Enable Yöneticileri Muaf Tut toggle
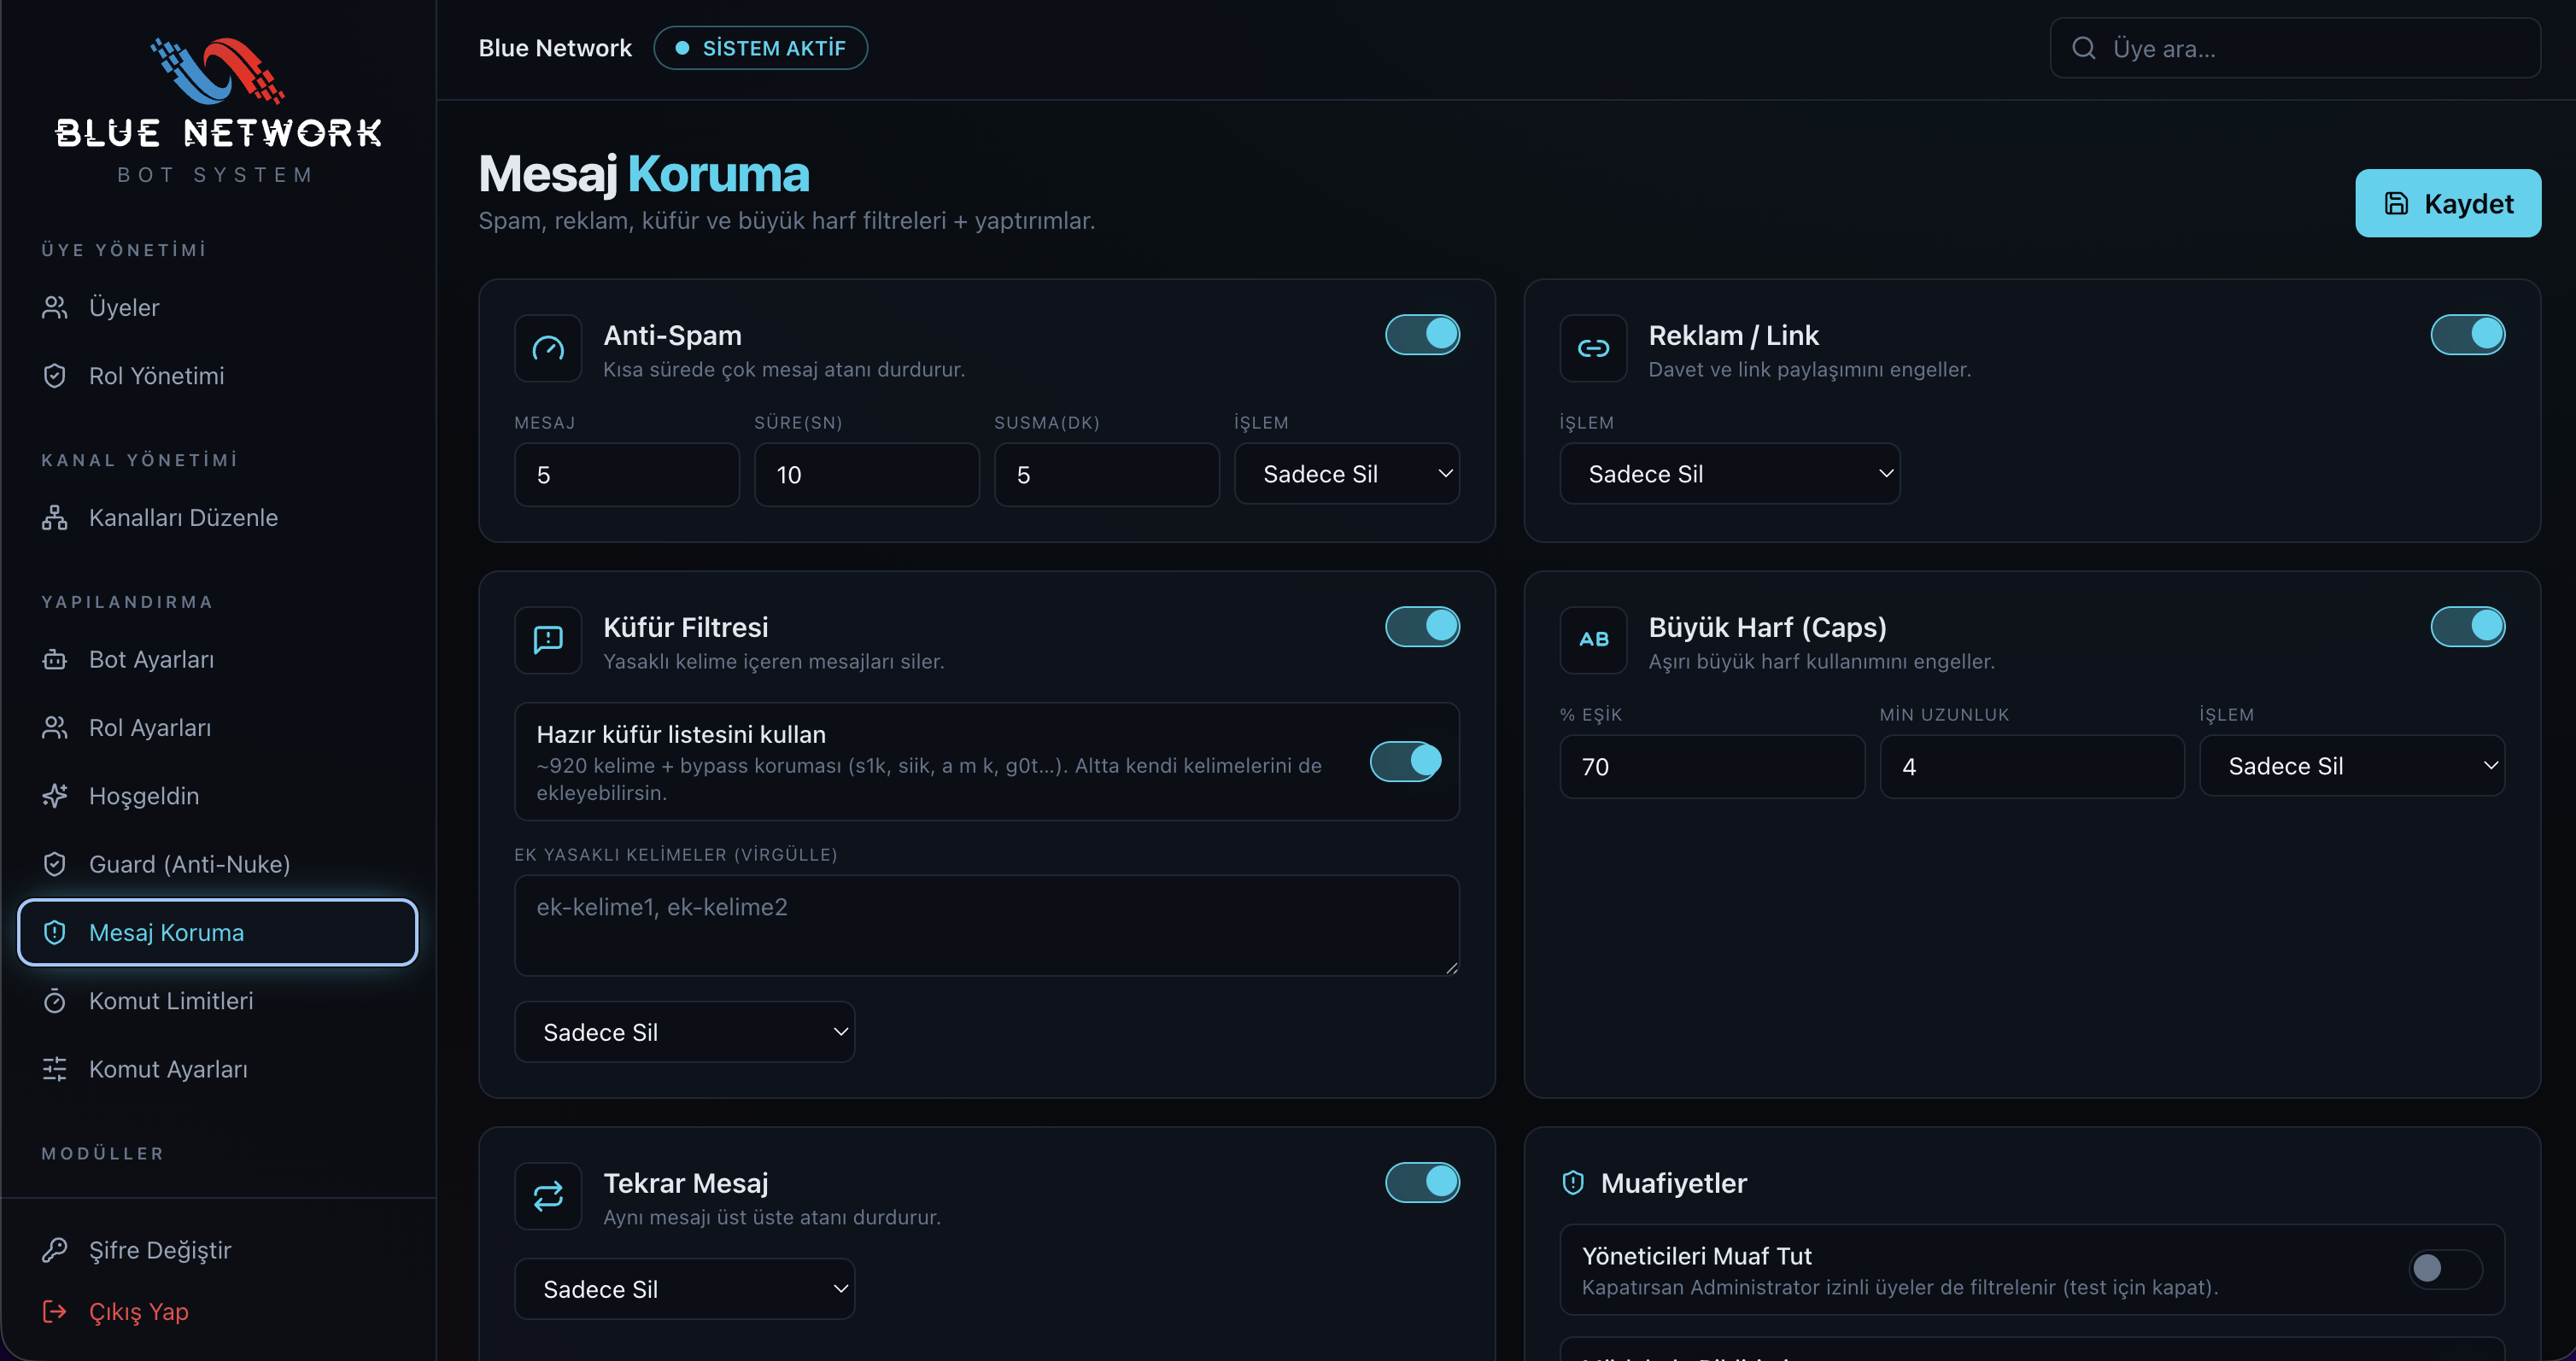The width and height of the screenshot is (2576, 1361). point(2445,1269)
